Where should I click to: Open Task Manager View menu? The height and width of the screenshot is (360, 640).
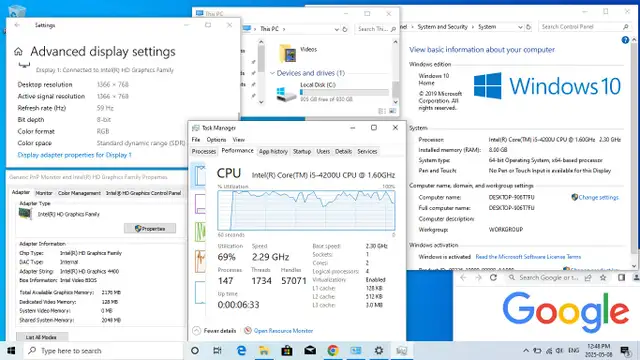click(x=239, y=140)
